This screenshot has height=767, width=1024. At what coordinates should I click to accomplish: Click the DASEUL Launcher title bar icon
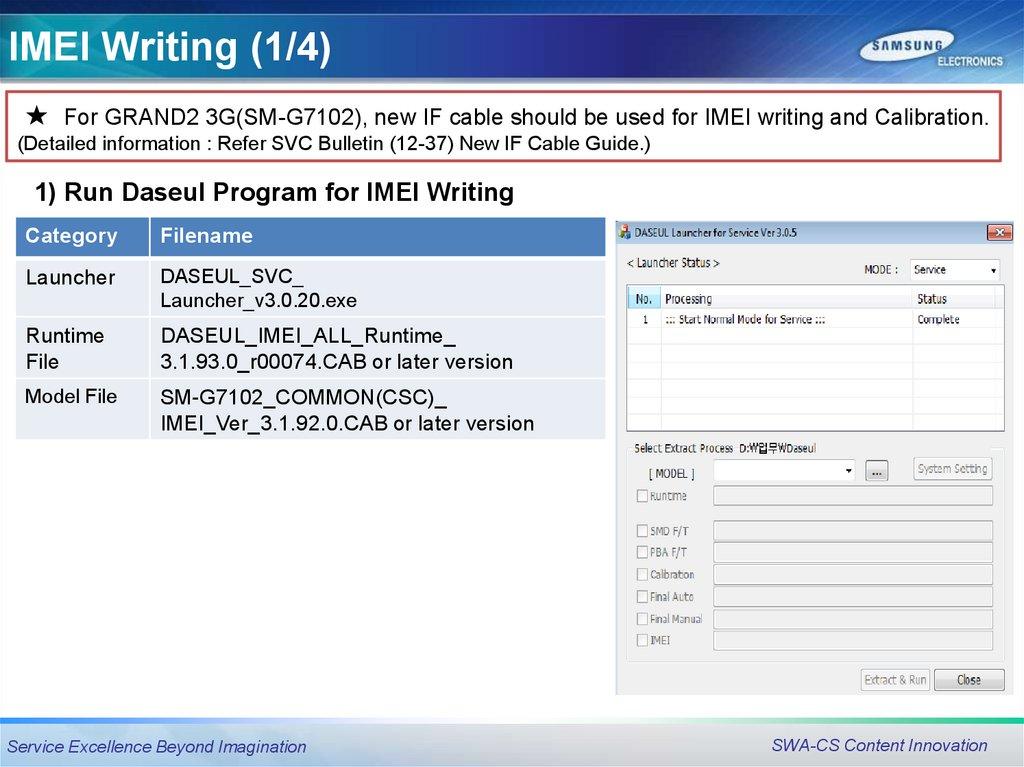click(625, 232)
